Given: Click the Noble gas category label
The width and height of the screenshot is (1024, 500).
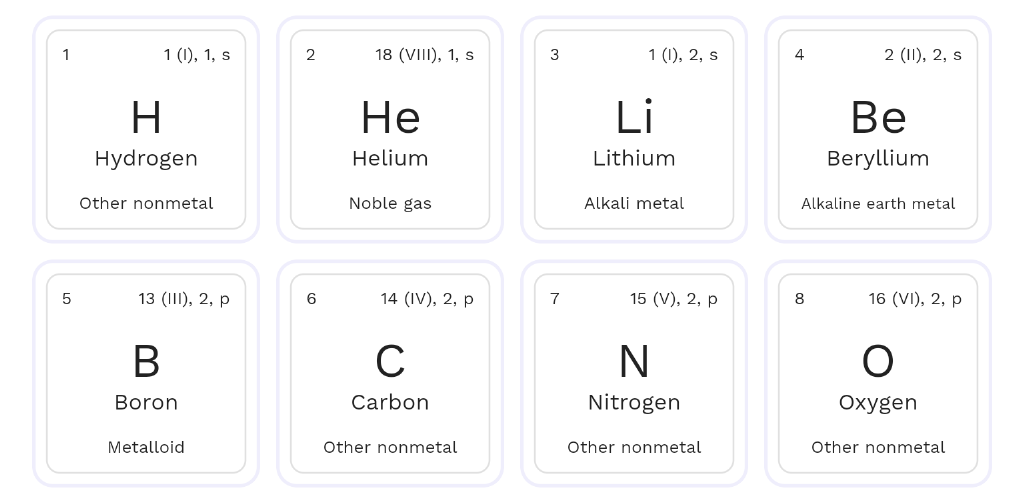Looking at the screenshot, I should [x=390, y=203].
